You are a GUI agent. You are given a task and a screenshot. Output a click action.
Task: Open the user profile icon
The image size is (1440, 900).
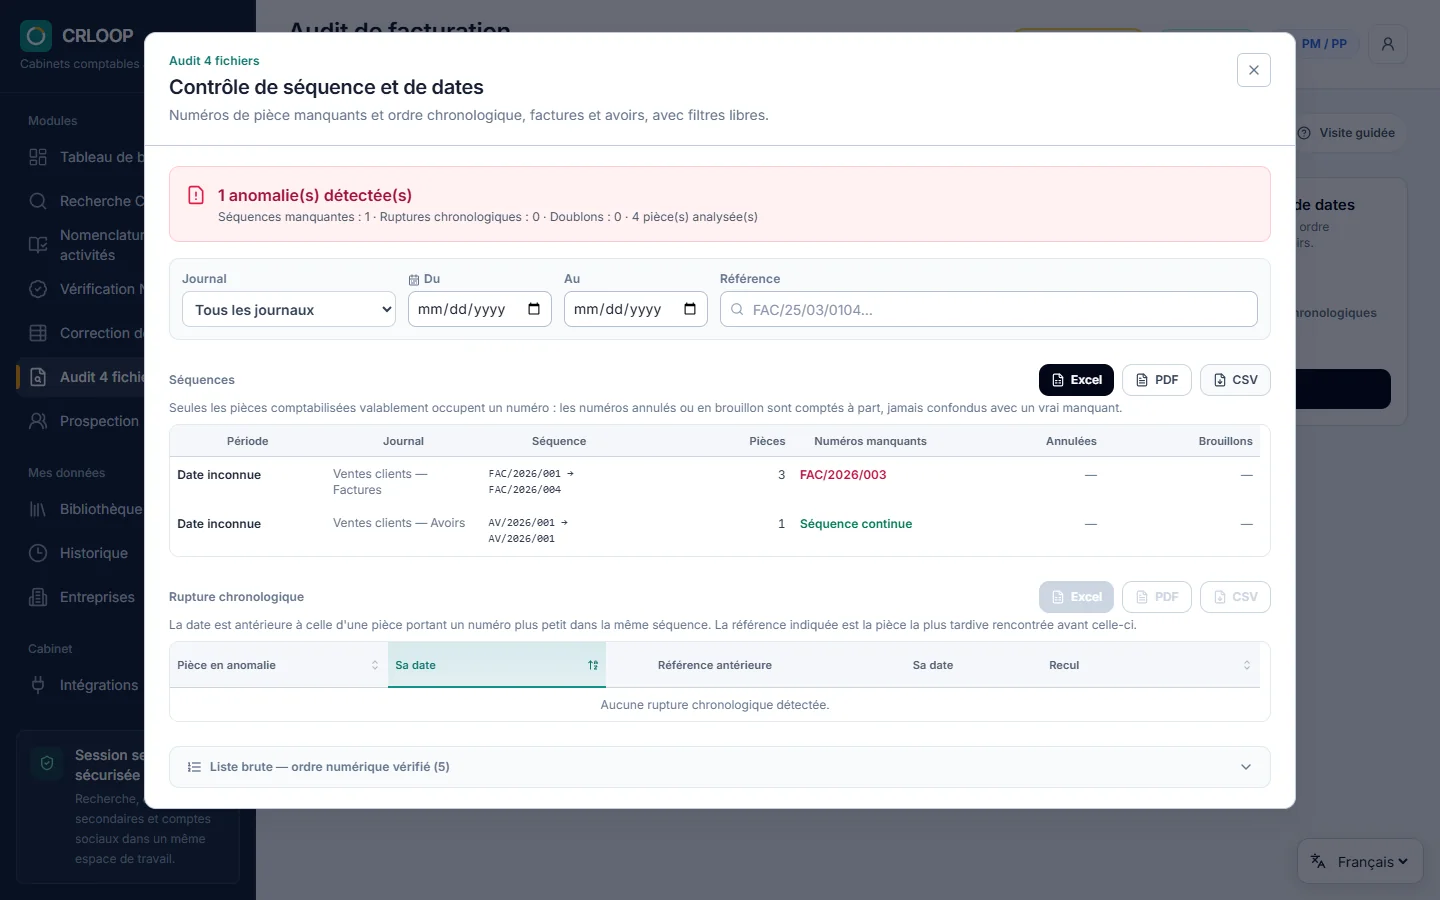(x=1388, y=44)
